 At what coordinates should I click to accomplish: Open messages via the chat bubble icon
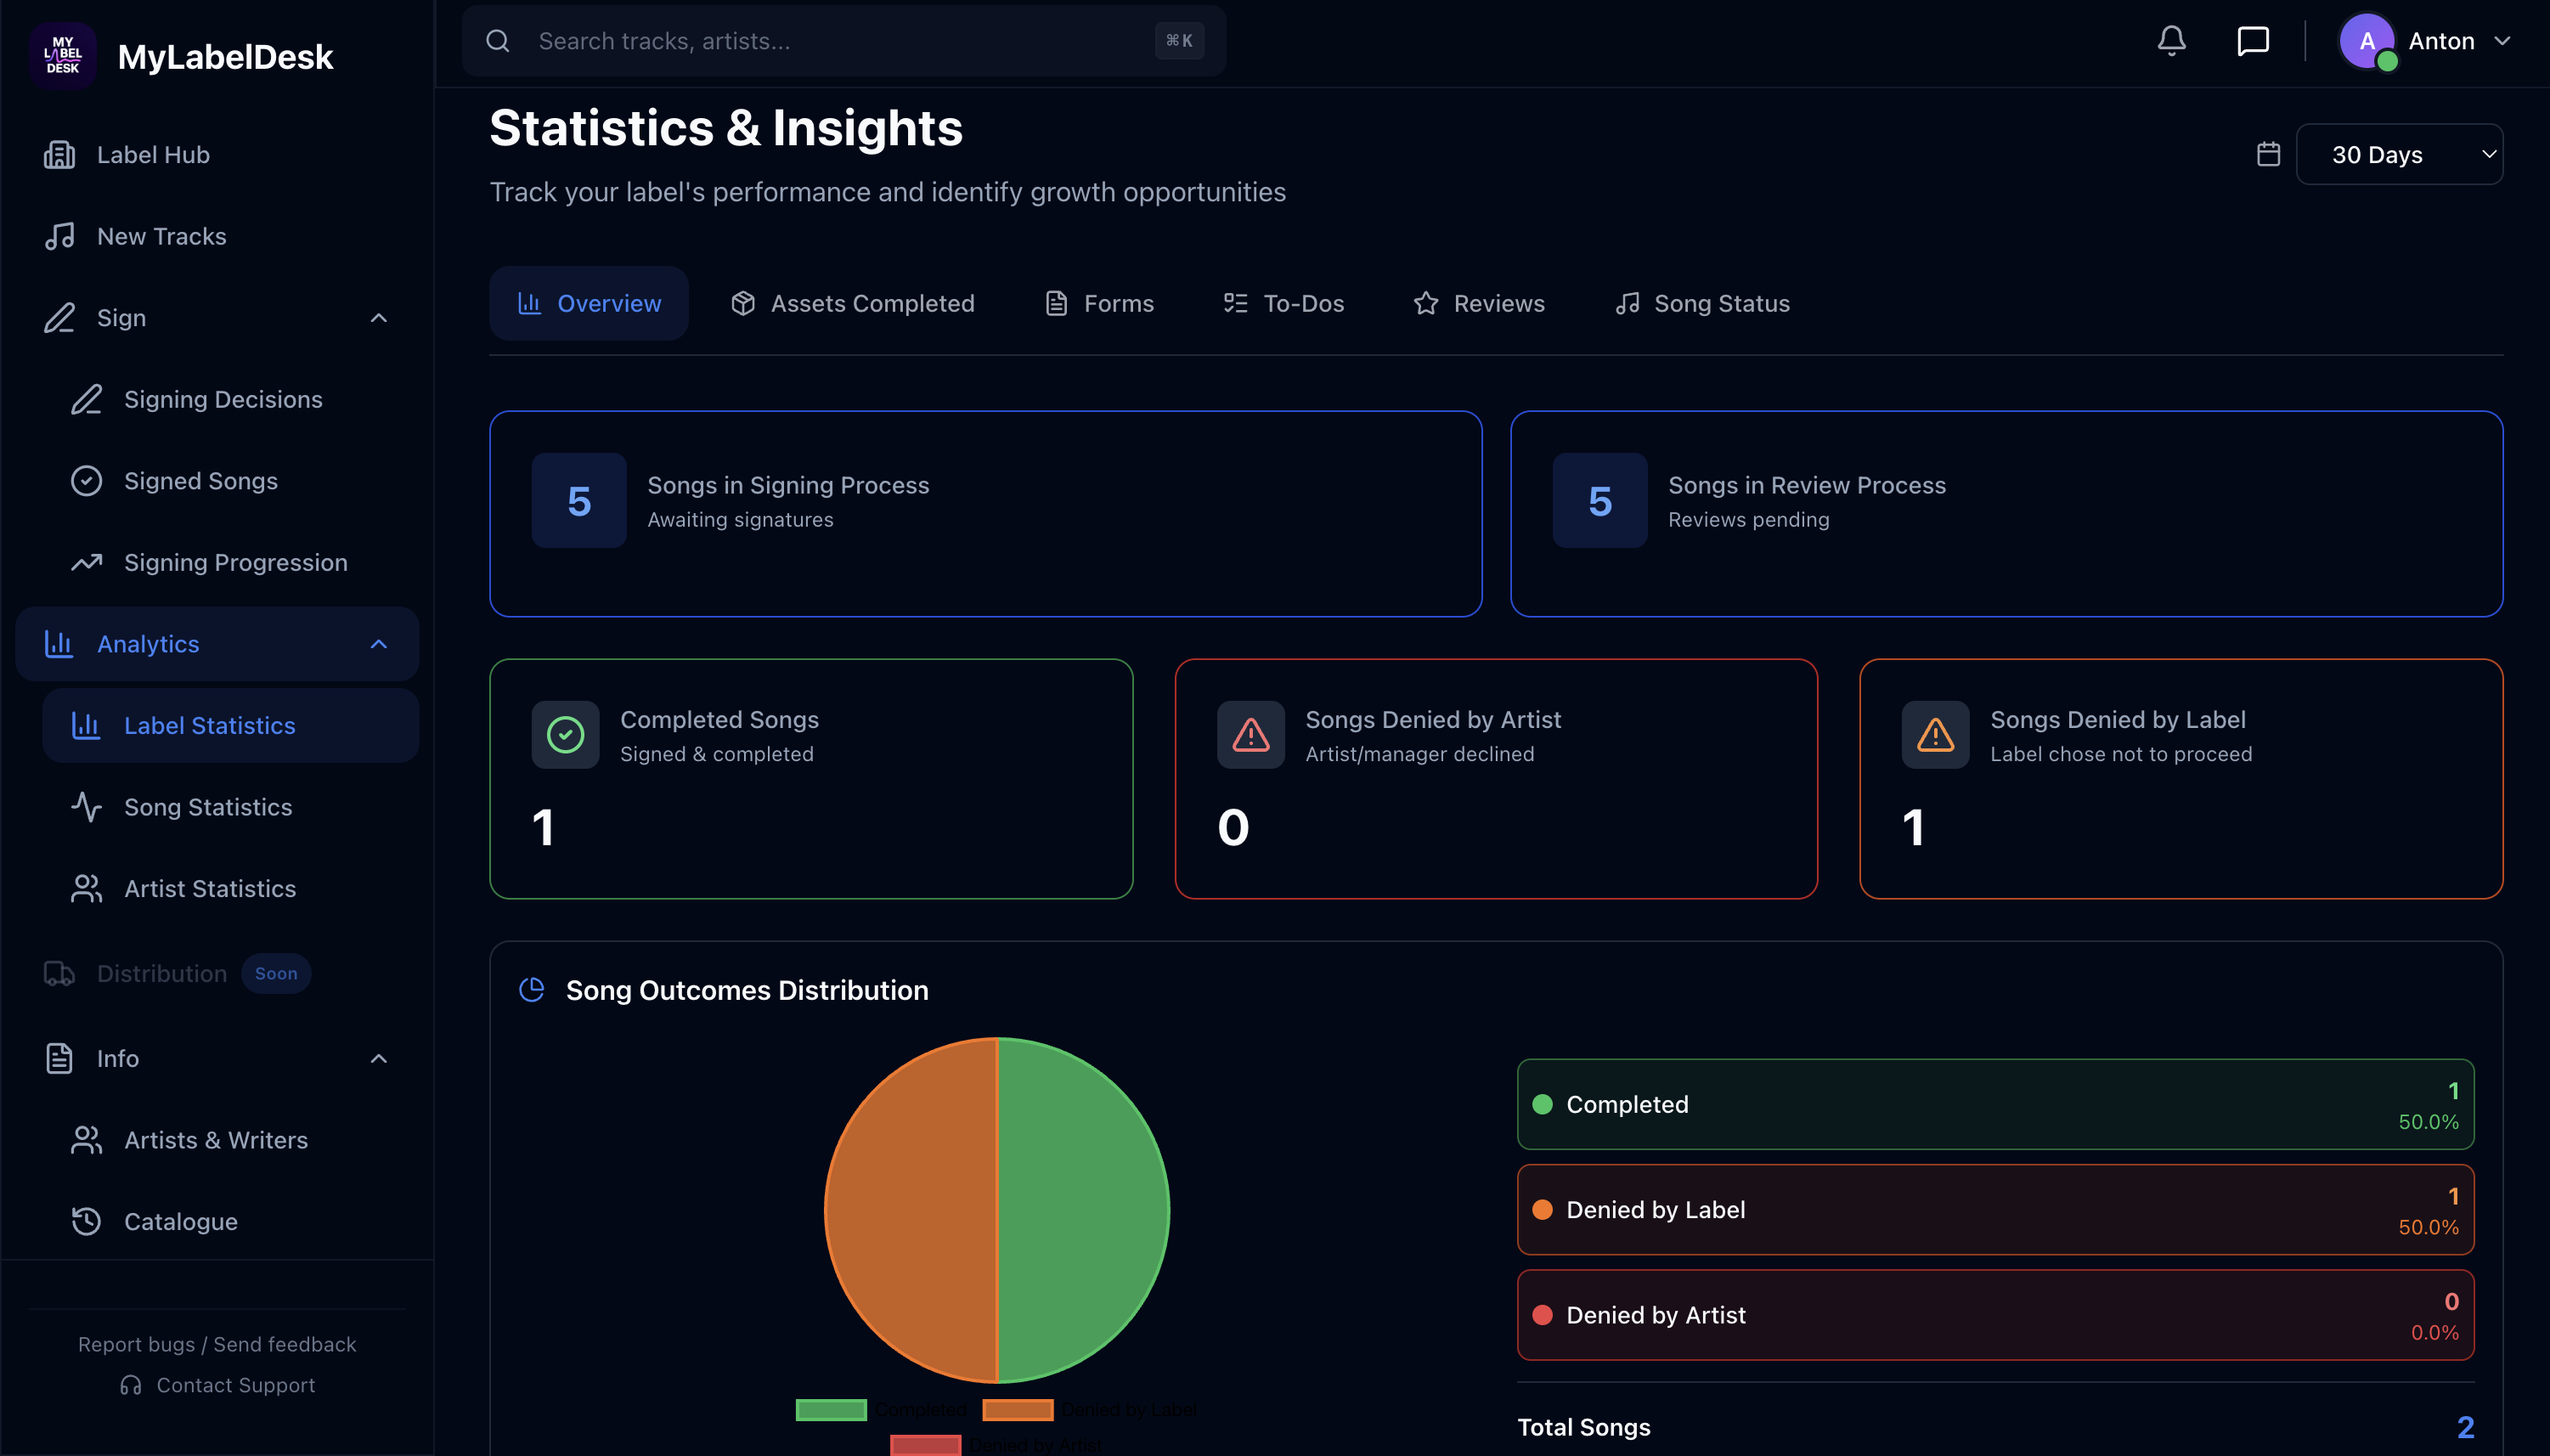pos(2253,41)
